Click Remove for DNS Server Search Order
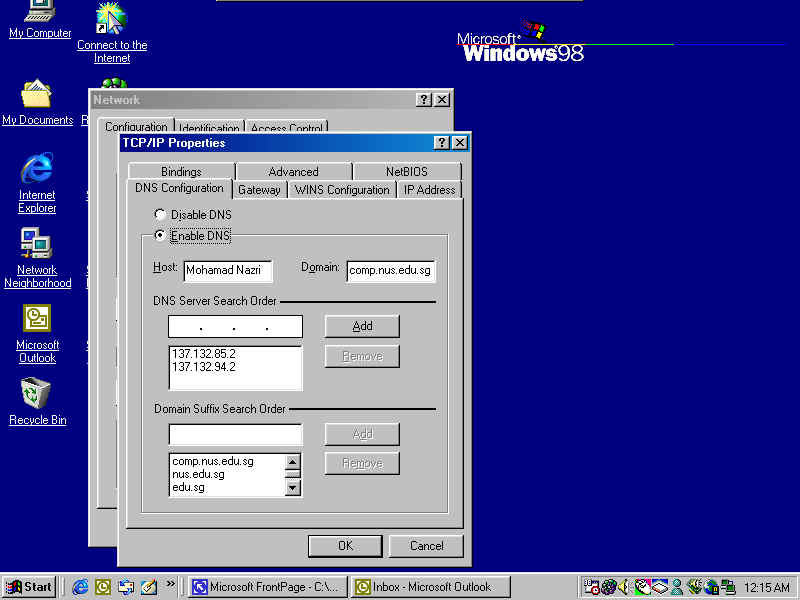The width and height of the screenshot is (800, 600). click(x=362, y=356)
